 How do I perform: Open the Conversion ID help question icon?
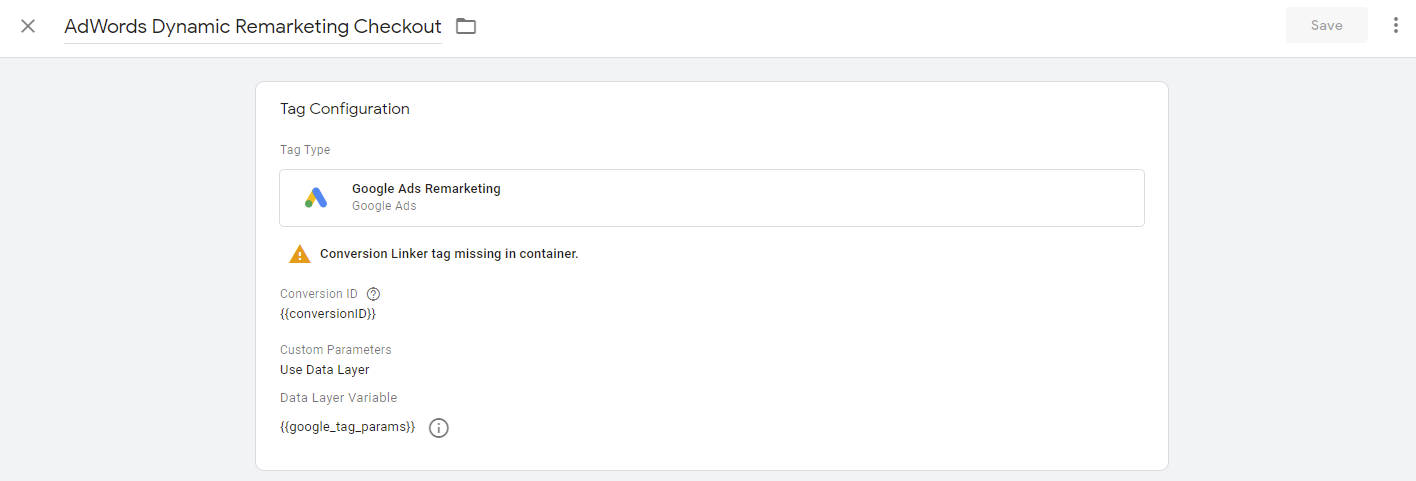click(x=374, y=294)
